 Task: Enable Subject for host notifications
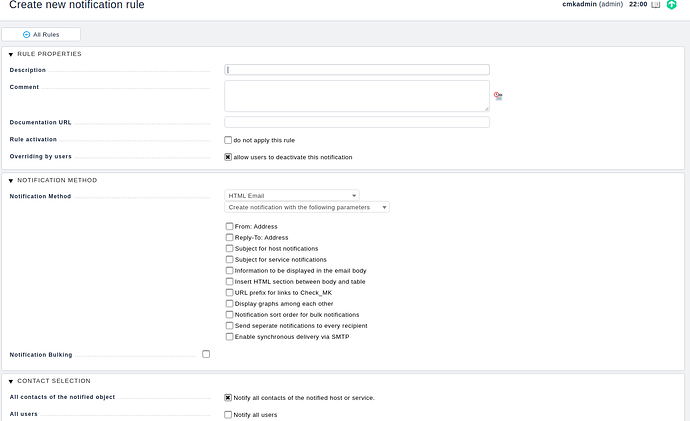tap(229, 248)
